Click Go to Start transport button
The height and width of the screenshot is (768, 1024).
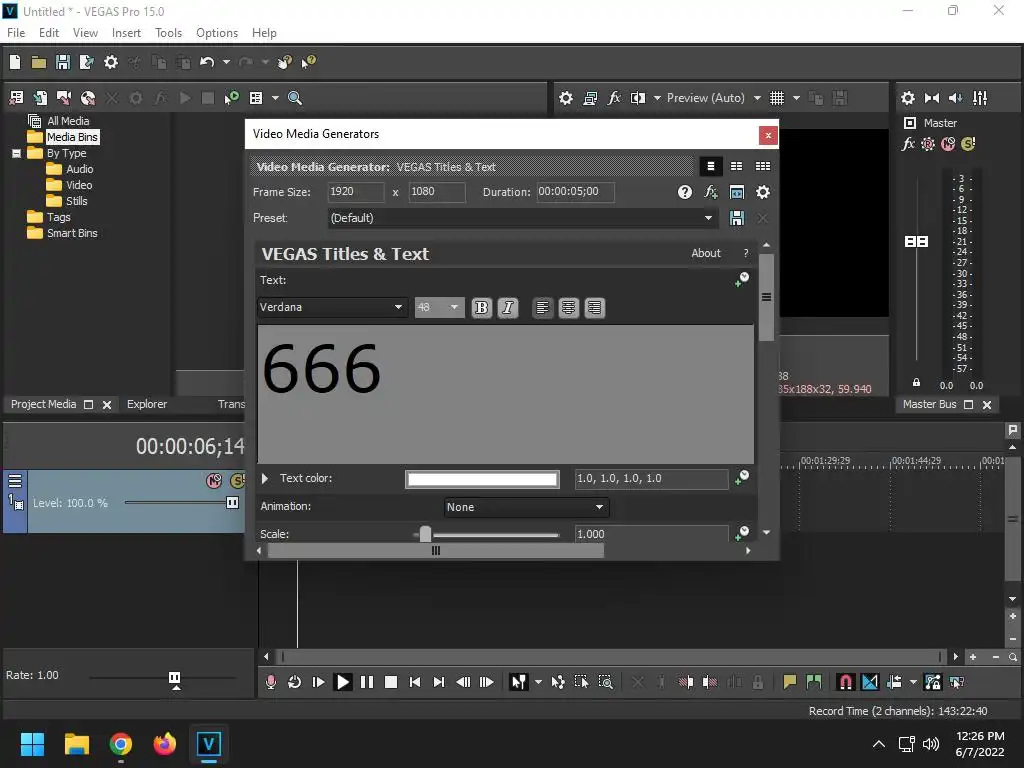415,682
